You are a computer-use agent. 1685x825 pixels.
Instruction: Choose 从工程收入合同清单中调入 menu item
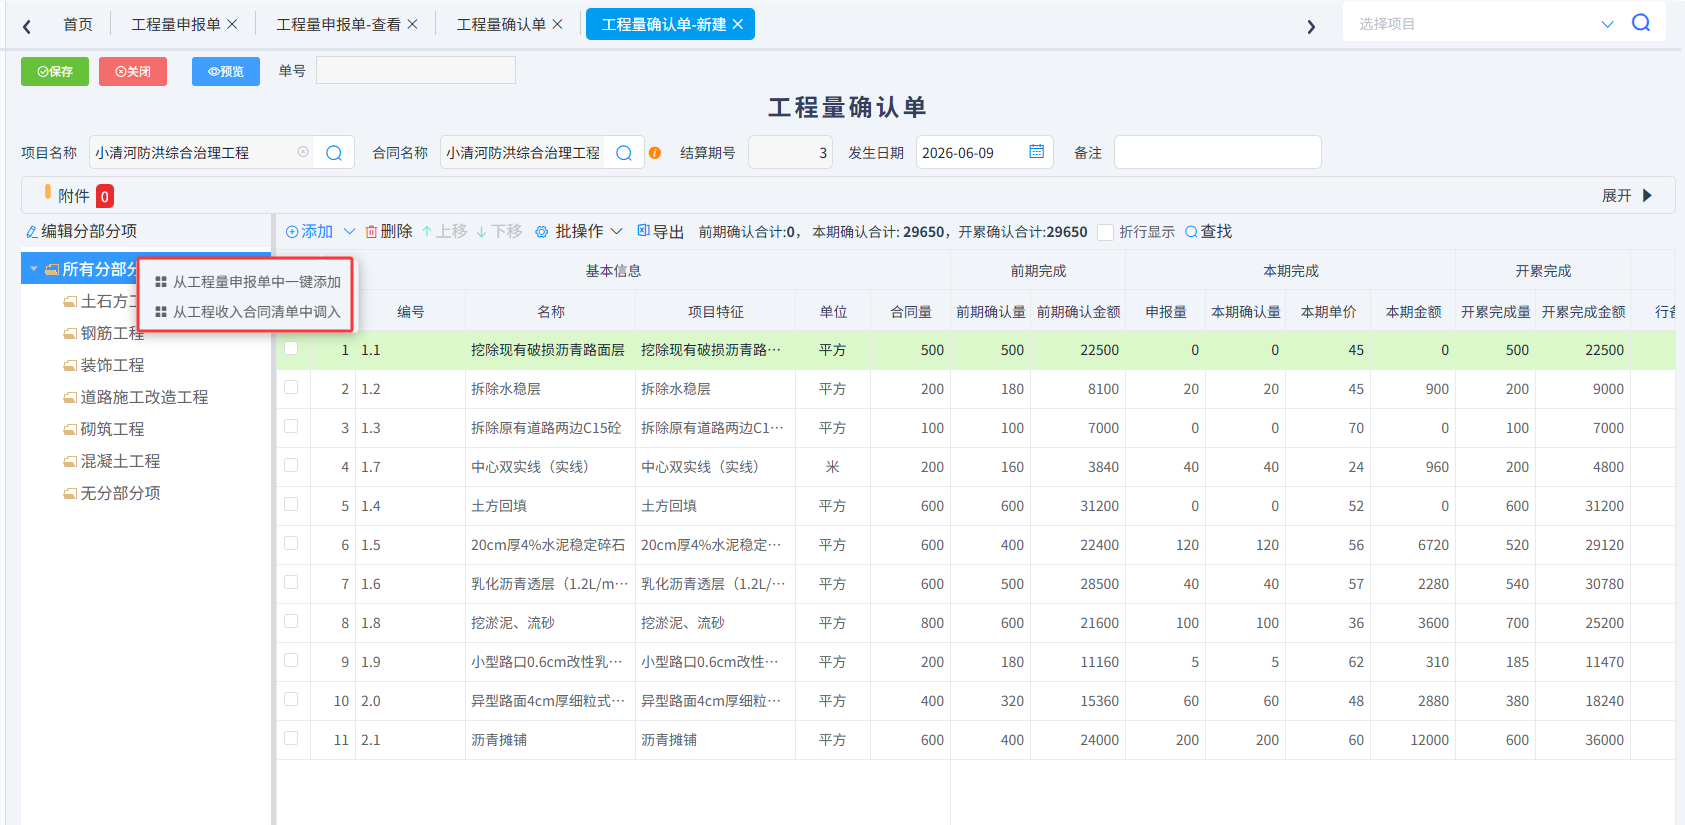248,312
